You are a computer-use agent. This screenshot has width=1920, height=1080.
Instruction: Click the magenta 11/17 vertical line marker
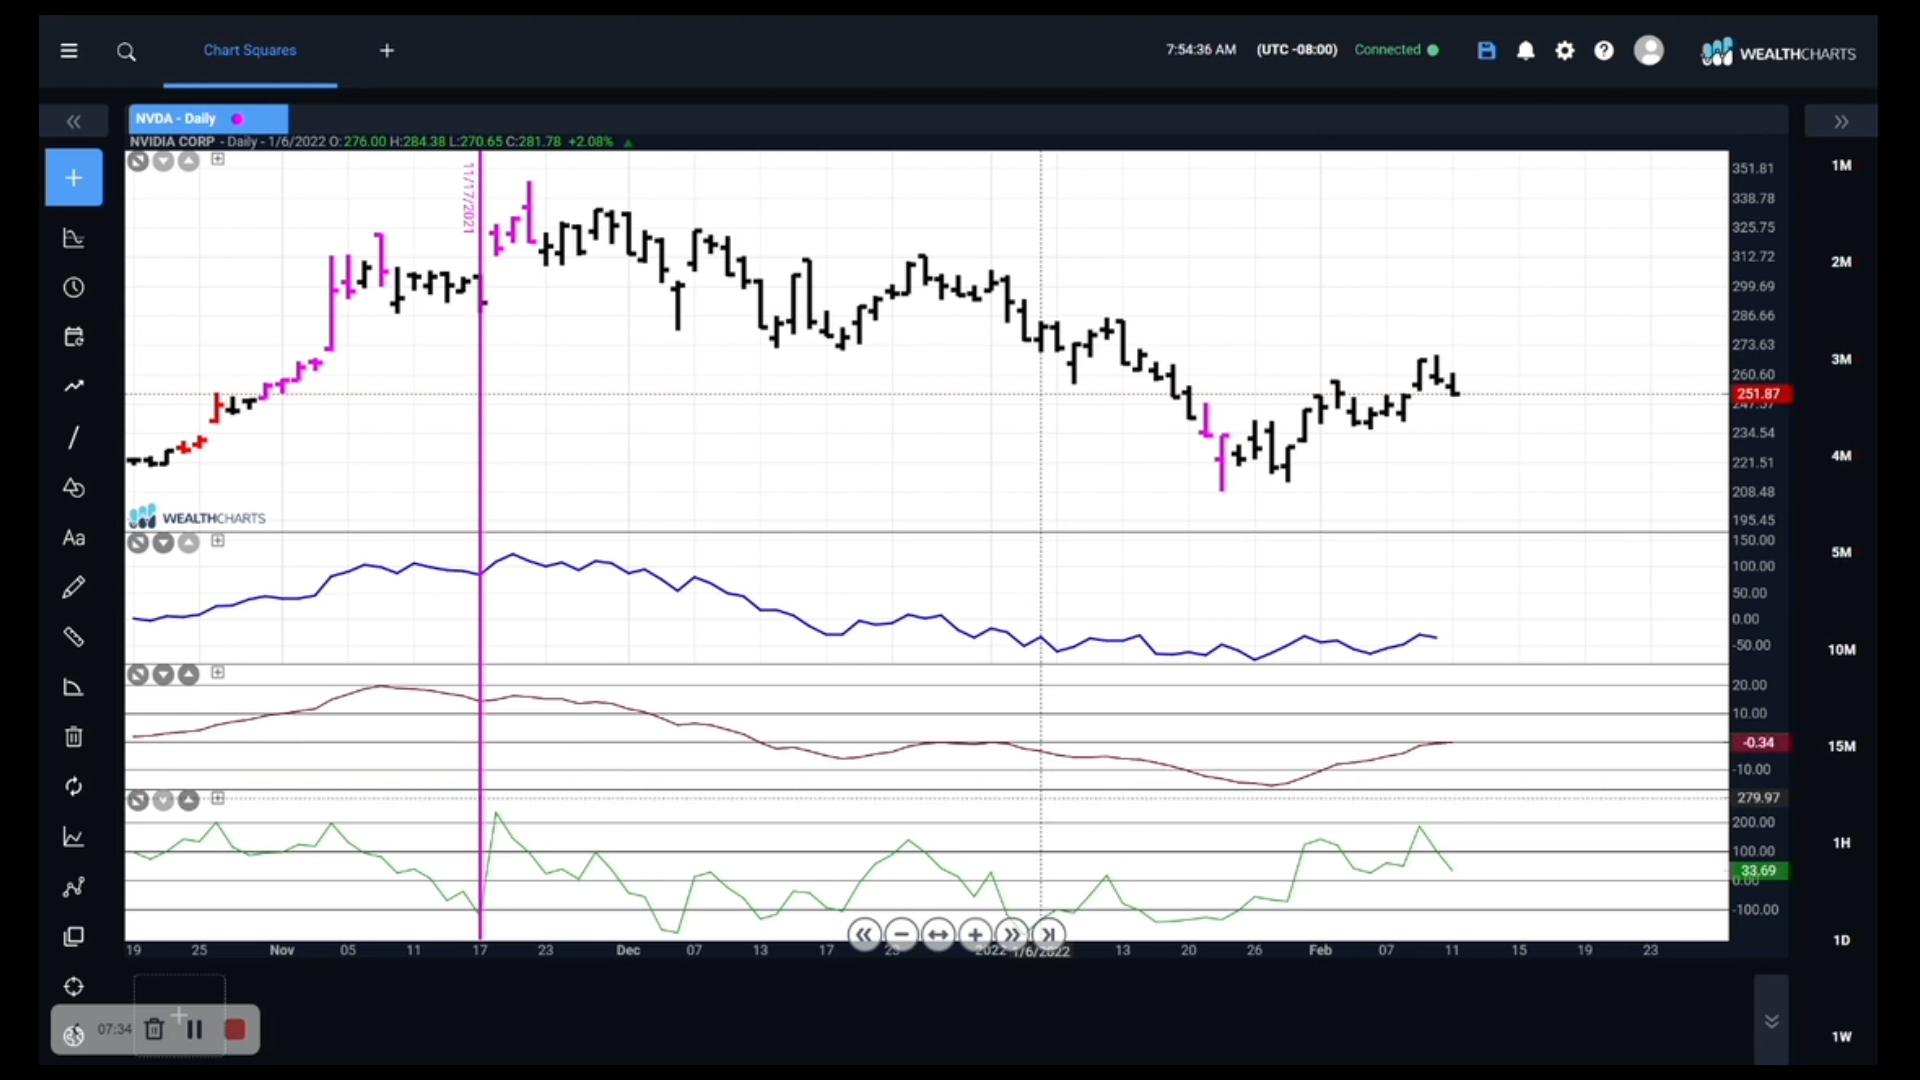(480, 545)
